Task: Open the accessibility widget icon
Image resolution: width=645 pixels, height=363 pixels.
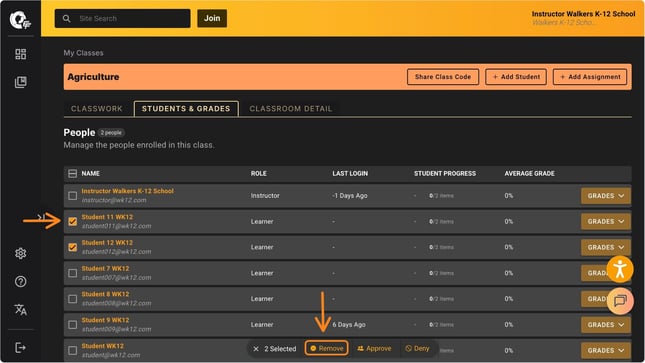Action: (619, 270)
